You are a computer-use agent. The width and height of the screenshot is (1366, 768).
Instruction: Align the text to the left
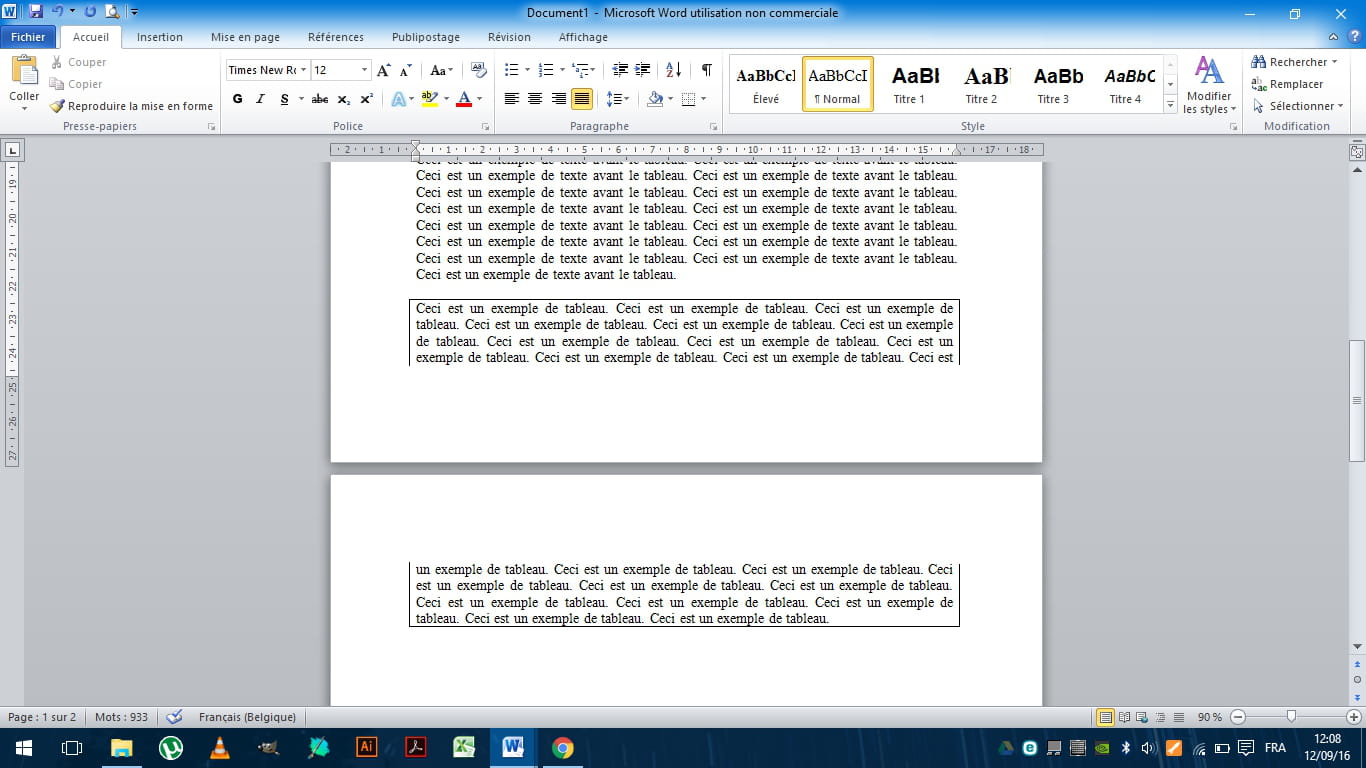(x=512, y=99)
